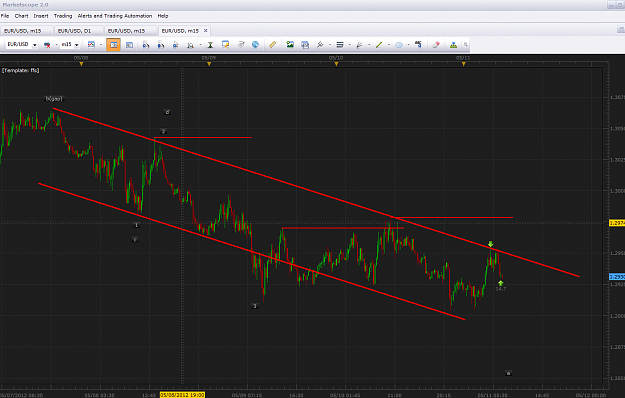Click the highlighted 05/08/2012 19:00 time label
Screen dimensions: 625x398
pyautogui.click(x=182, y=395)
